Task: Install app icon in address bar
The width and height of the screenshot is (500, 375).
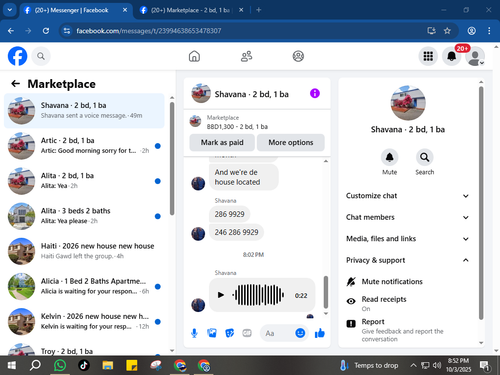Action: (431, 31)
